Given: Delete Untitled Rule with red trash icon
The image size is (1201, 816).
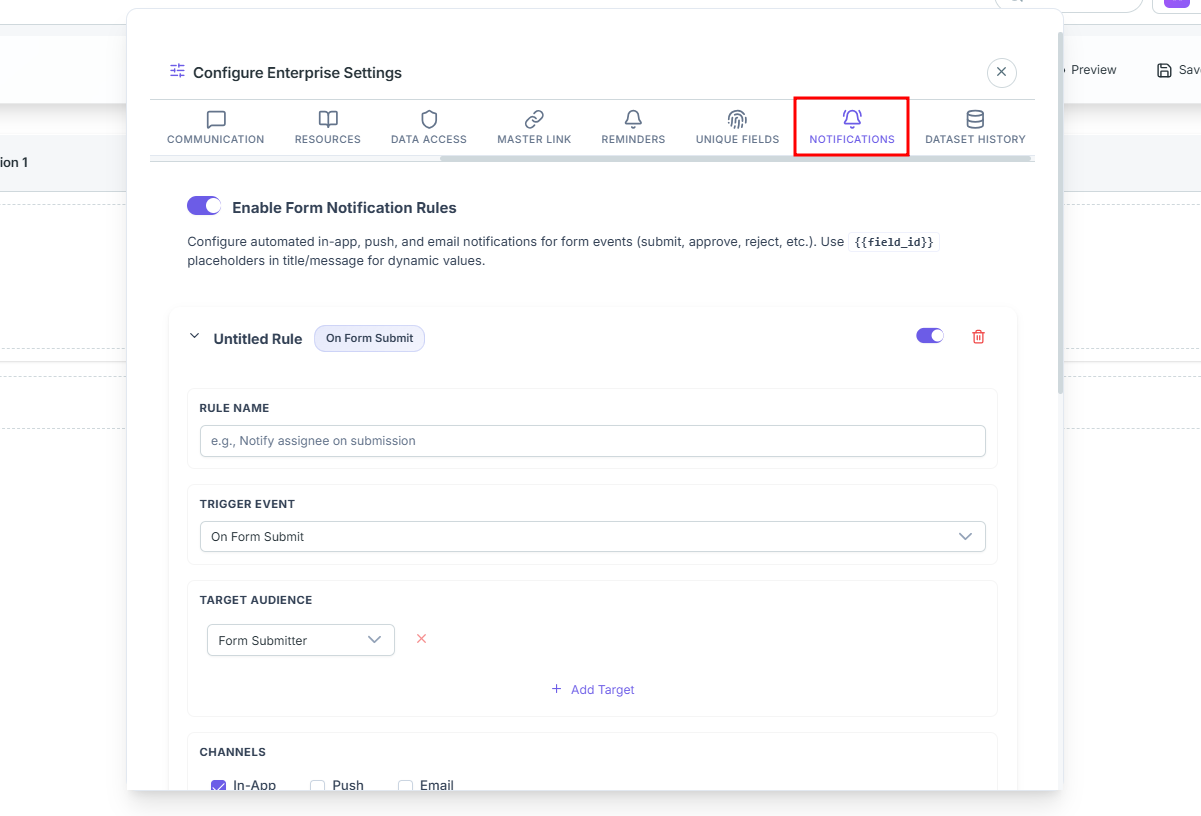Looking at the screenshot, I should pyautogui.click(x=978, y=337).
